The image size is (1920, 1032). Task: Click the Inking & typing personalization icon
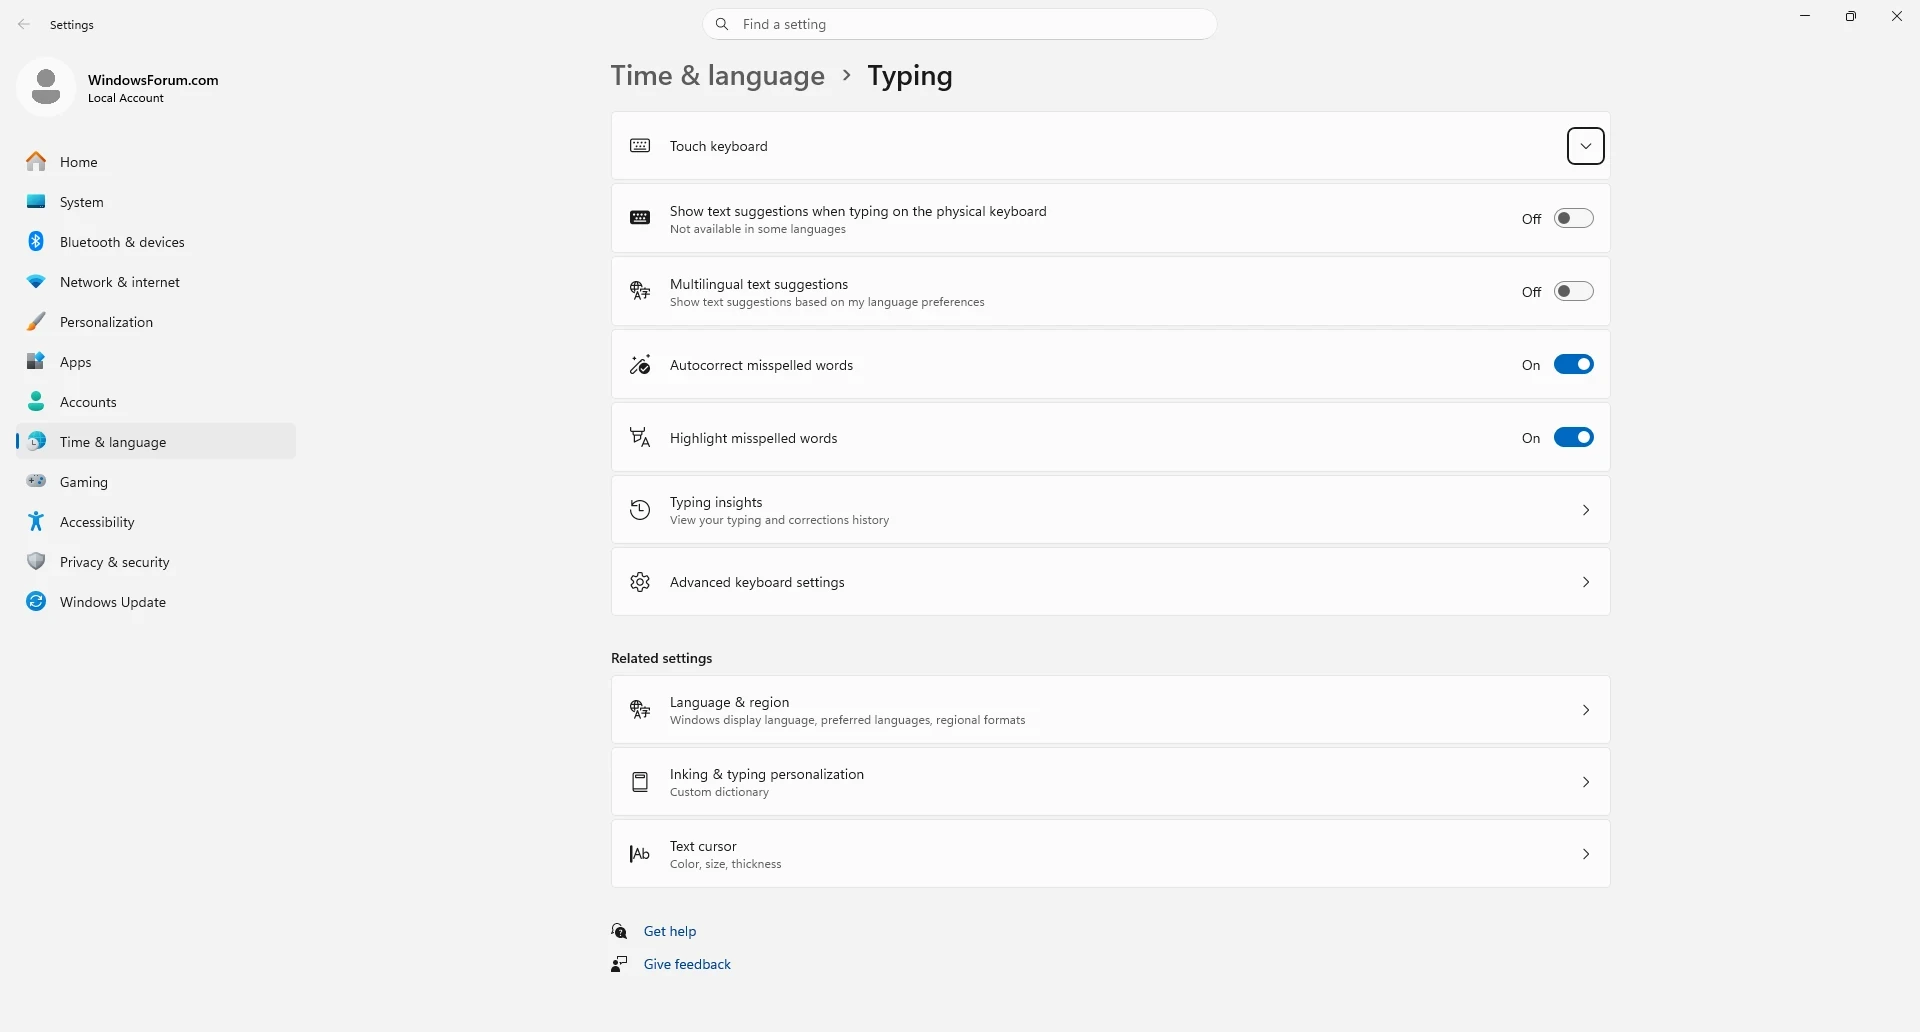coord(640,782)
